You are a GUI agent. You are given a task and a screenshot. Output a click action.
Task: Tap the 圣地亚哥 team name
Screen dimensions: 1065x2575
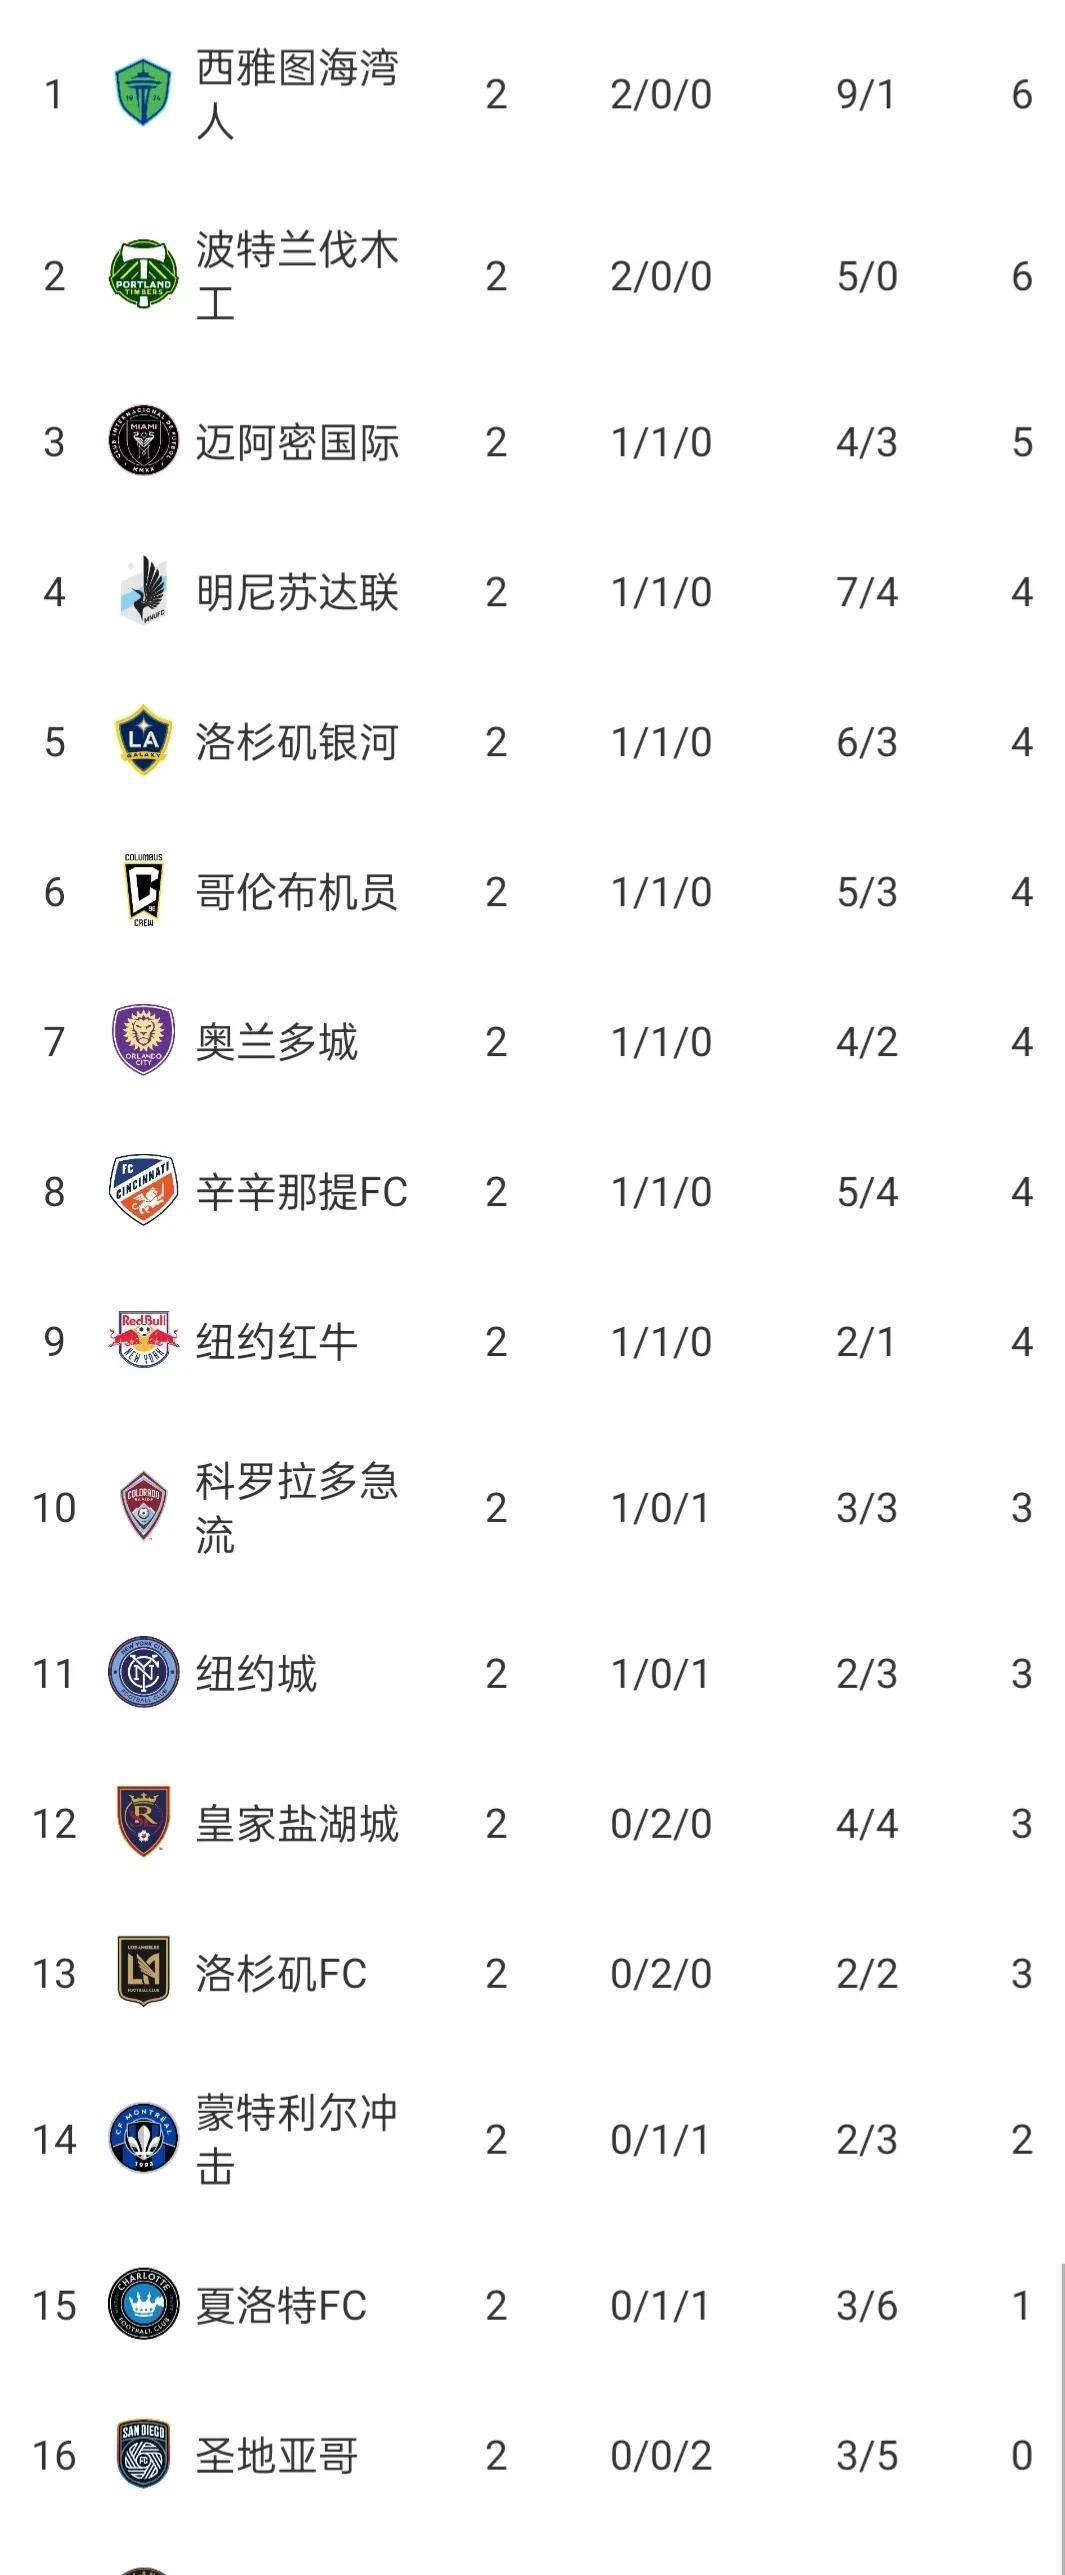(x=276, y=2455)
